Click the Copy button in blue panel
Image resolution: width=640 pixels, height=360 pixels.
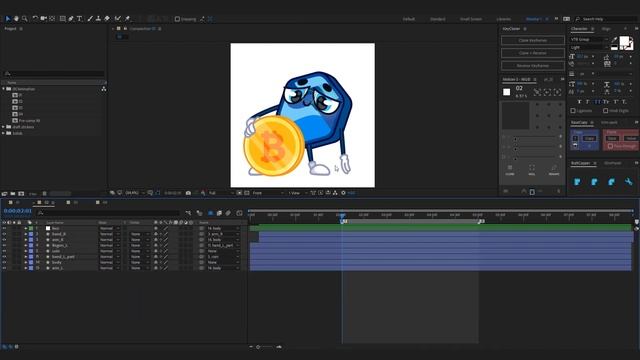coord(589,138)
